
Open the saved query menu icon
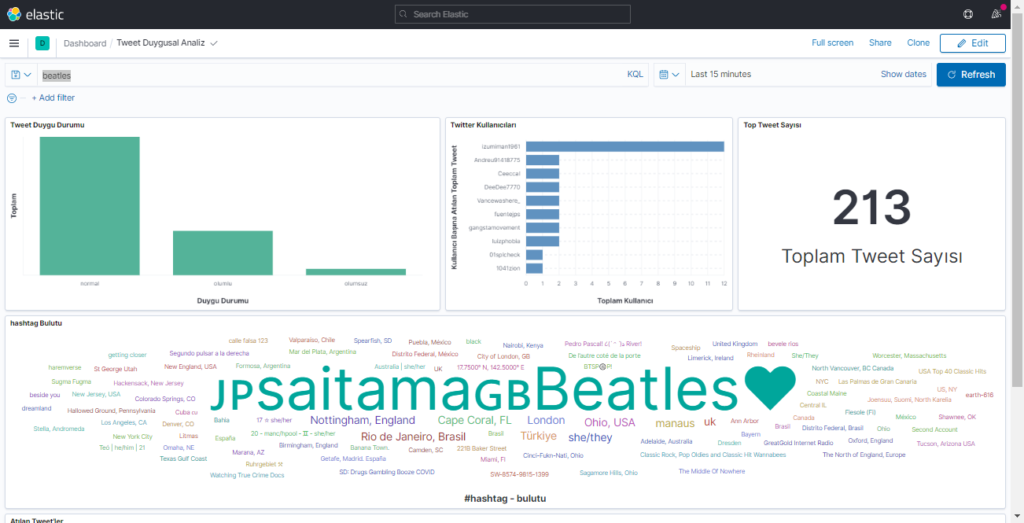[21, 74]
